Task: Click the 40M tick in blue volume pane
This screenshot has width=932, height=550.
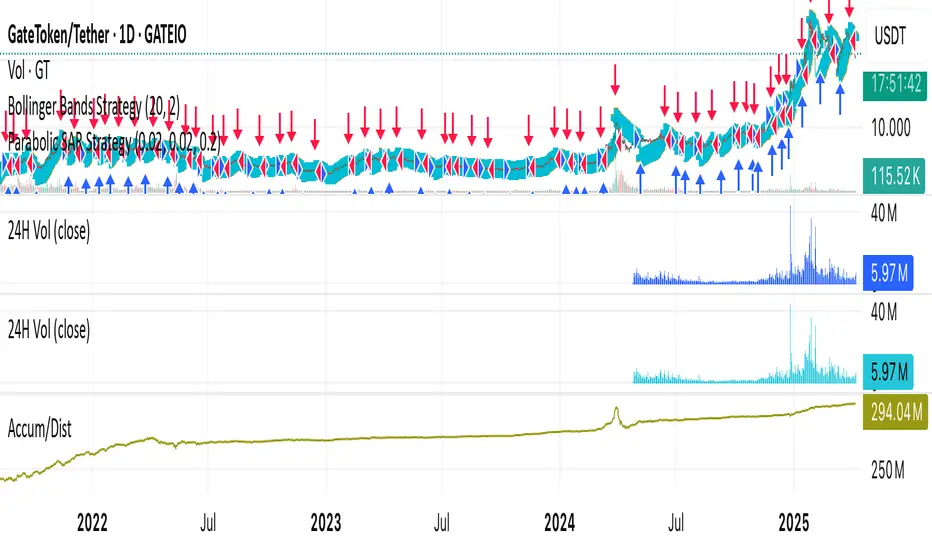Action: (x=884, y=213)
